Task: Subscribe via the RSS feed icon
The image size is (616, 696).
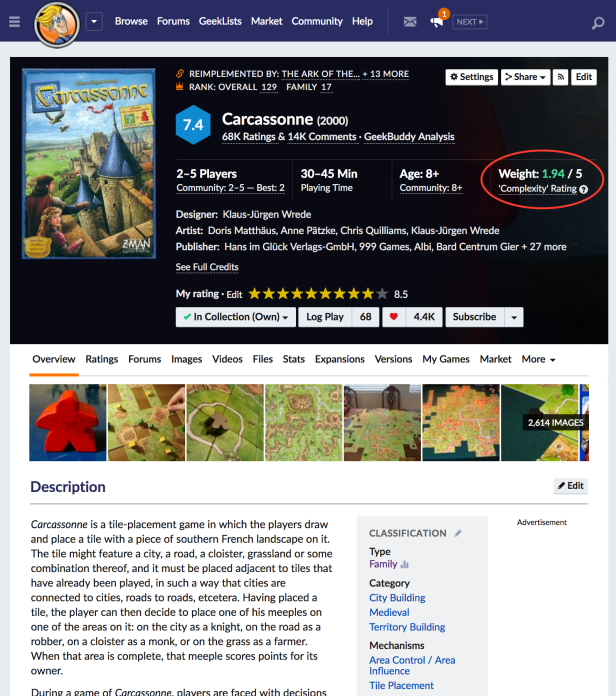Action: coord(561,77)
